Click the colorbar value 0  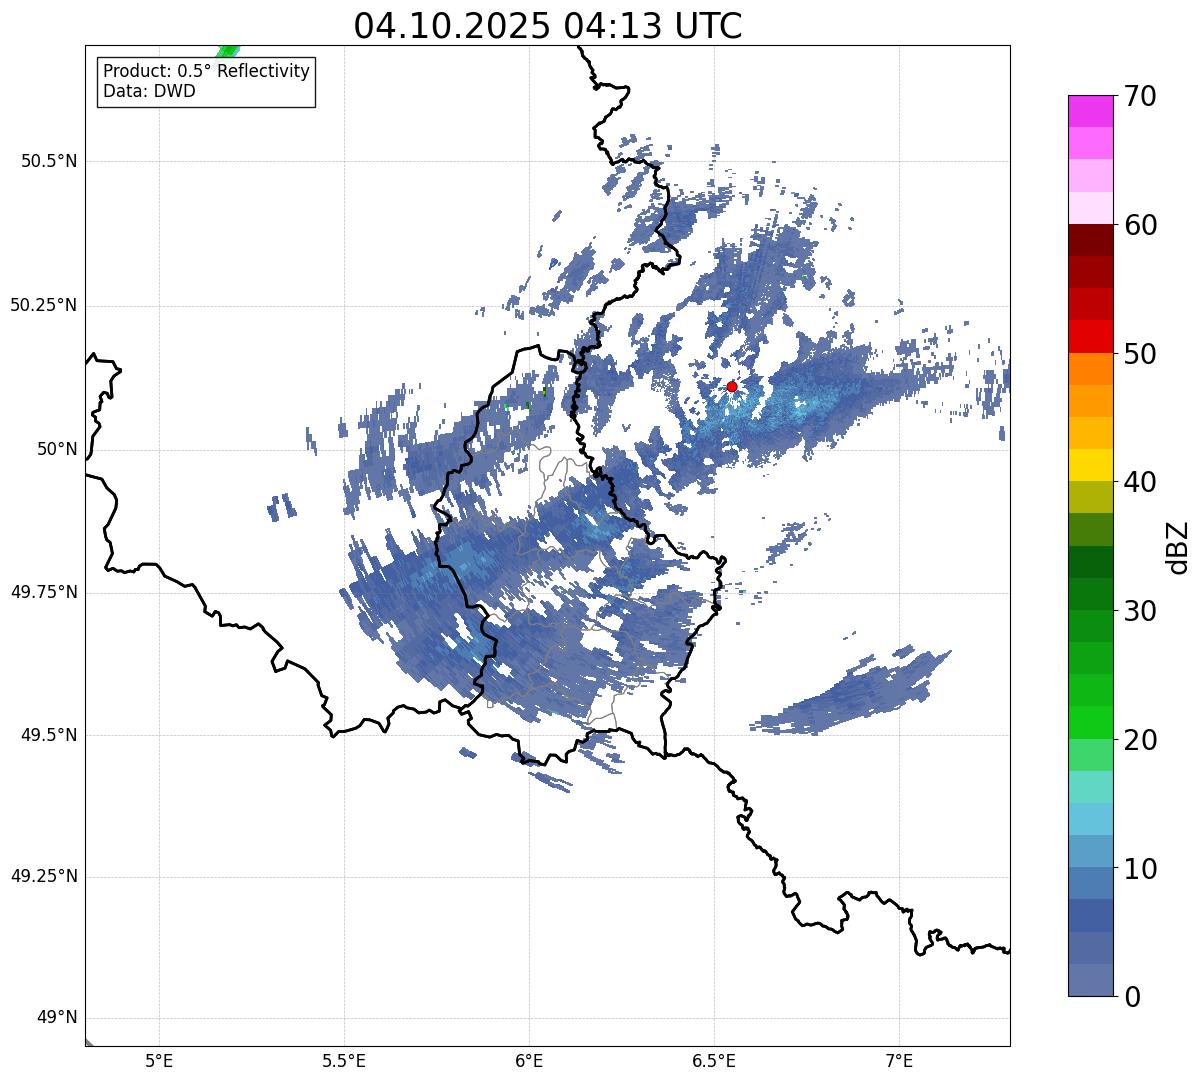[1131, 997]
